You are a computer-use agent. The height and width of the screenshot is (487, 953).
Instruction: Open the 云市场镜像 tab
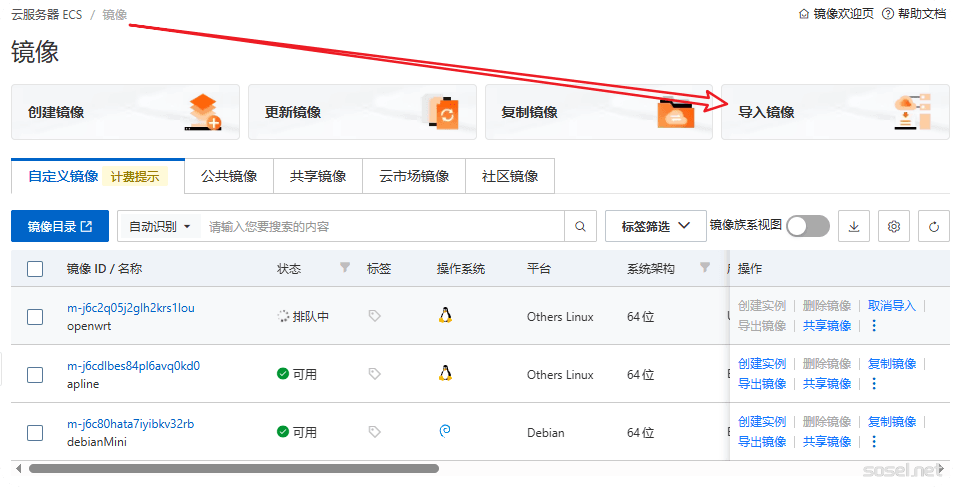413,176
